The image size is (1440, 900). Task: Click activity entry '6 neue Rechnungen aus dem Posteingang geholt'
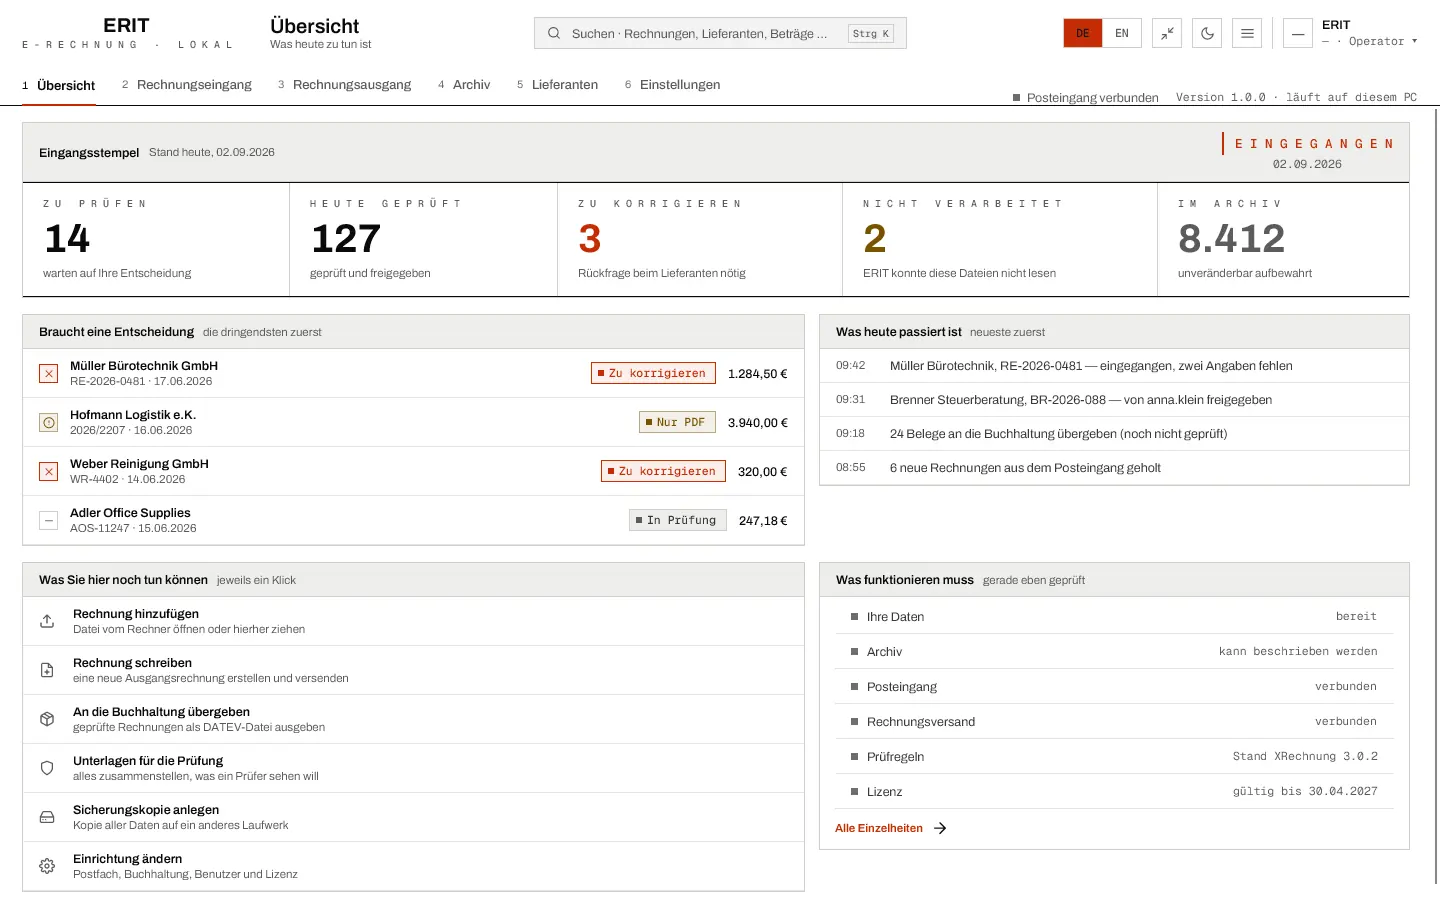1114,468
